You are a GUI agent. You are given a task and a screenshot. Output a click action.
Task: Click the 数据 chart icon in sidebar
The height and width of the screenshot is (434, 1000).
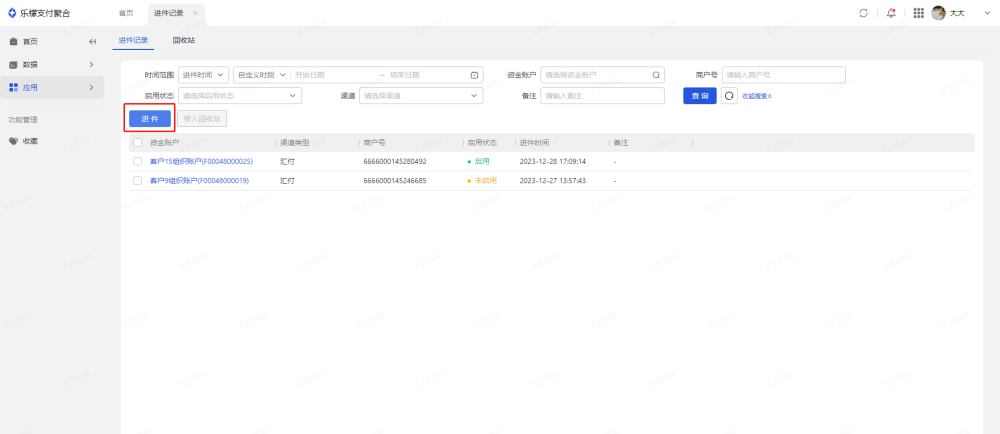tap(13, 64)
